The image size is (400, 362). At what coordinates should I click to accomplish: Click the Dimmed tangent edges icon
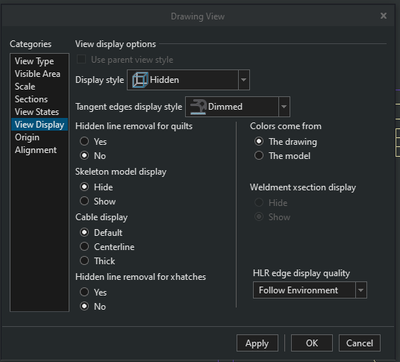tap(198, 107)
